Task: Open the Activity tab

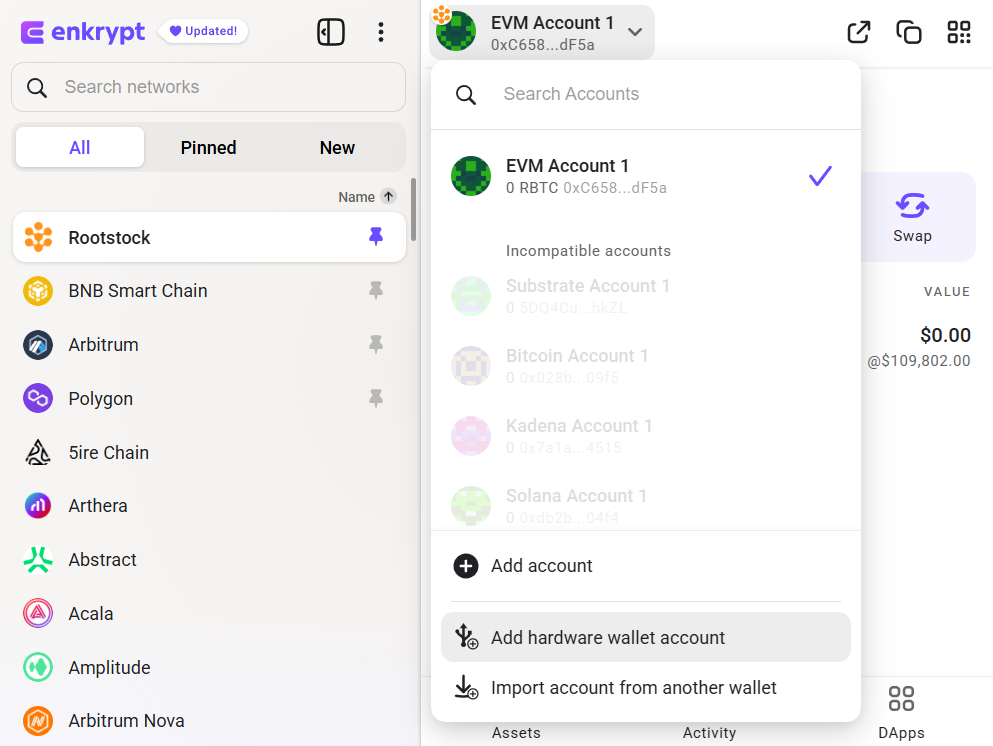Action: pos(709,733)
